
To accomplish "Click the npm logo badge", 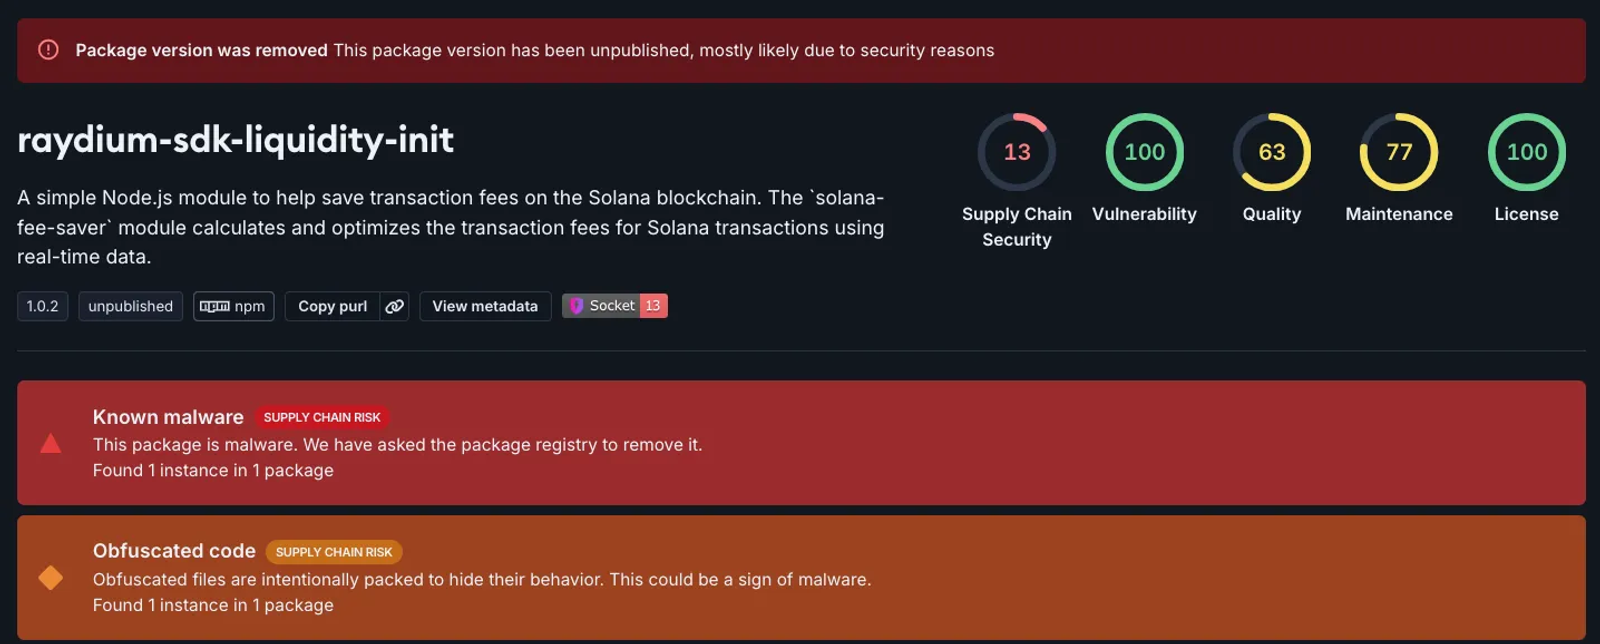I will click(233, 306).
